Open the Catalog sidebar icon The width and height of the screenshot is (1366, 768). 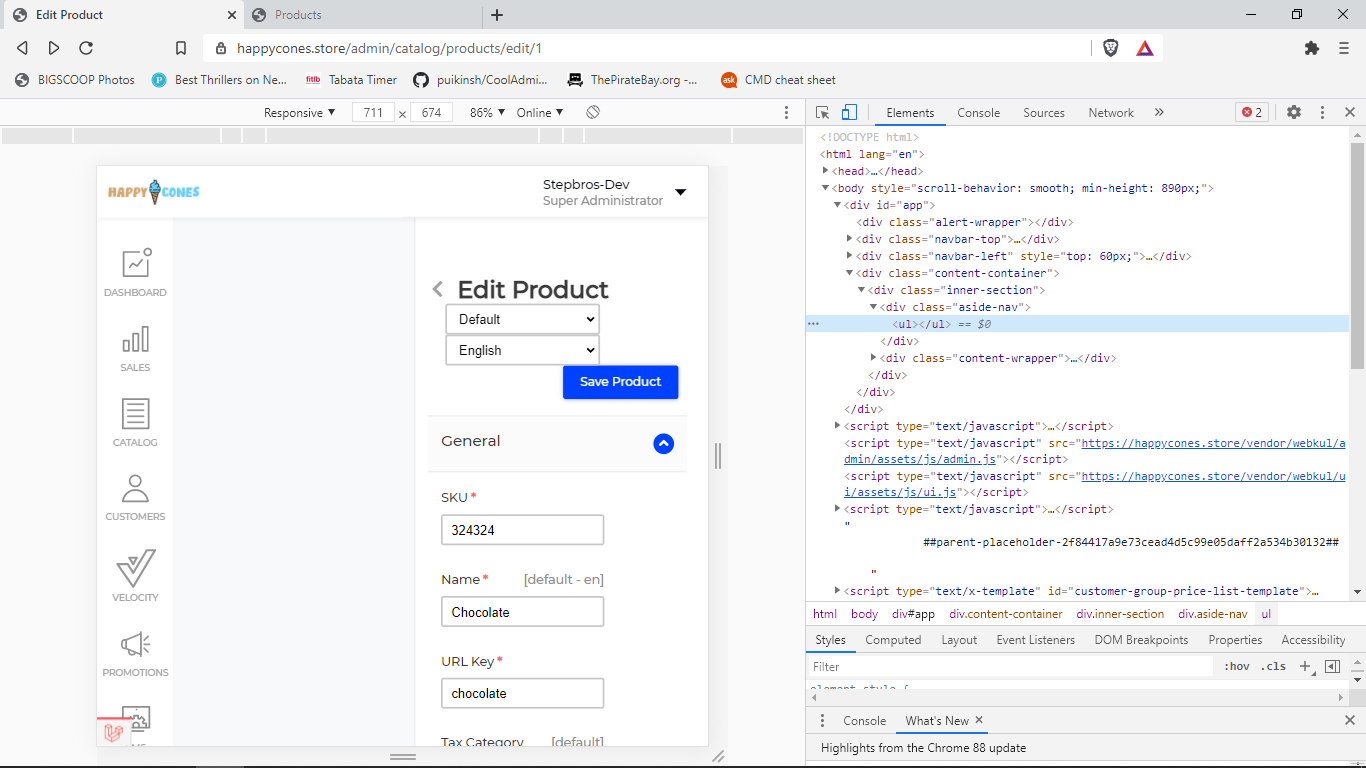pos(135,422)
